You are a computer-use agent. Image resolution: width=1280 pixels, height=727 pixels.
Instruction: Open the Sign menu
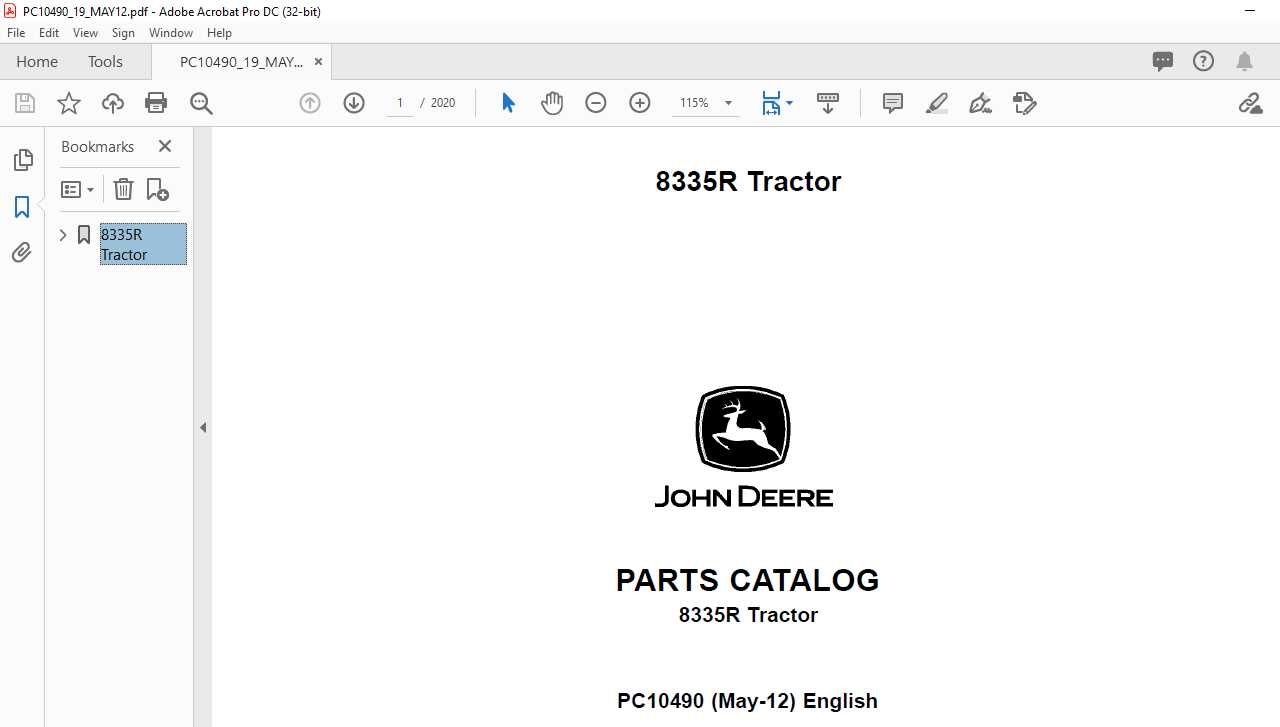(x=123, y=33)
